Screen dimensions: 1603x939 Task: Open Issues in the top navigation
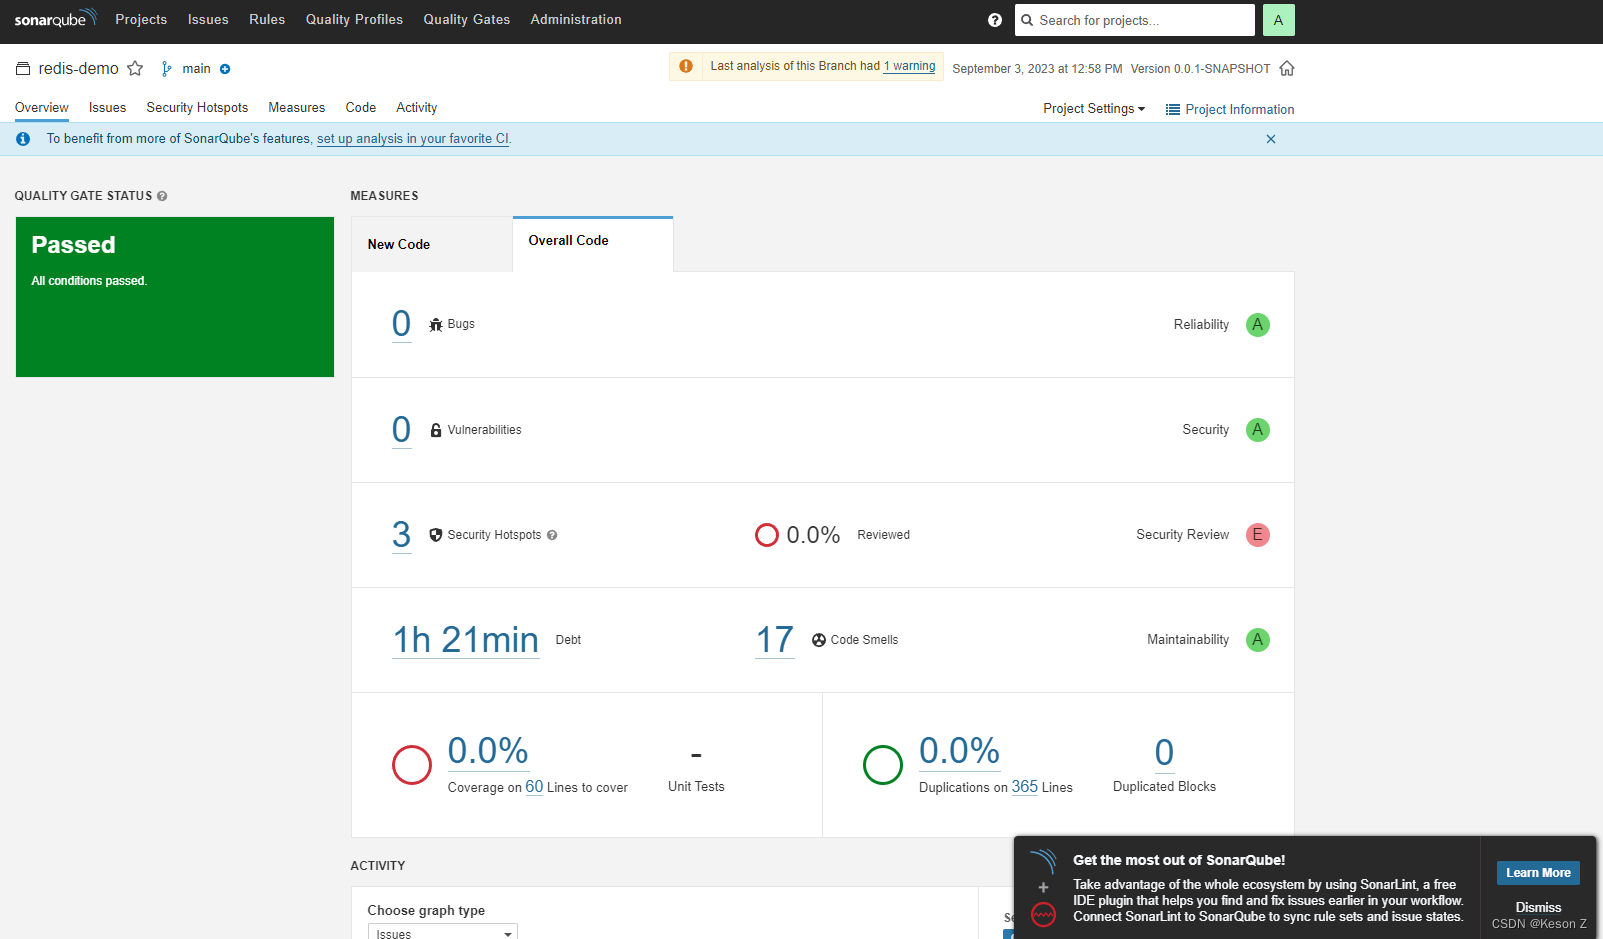tap(208, 20)
